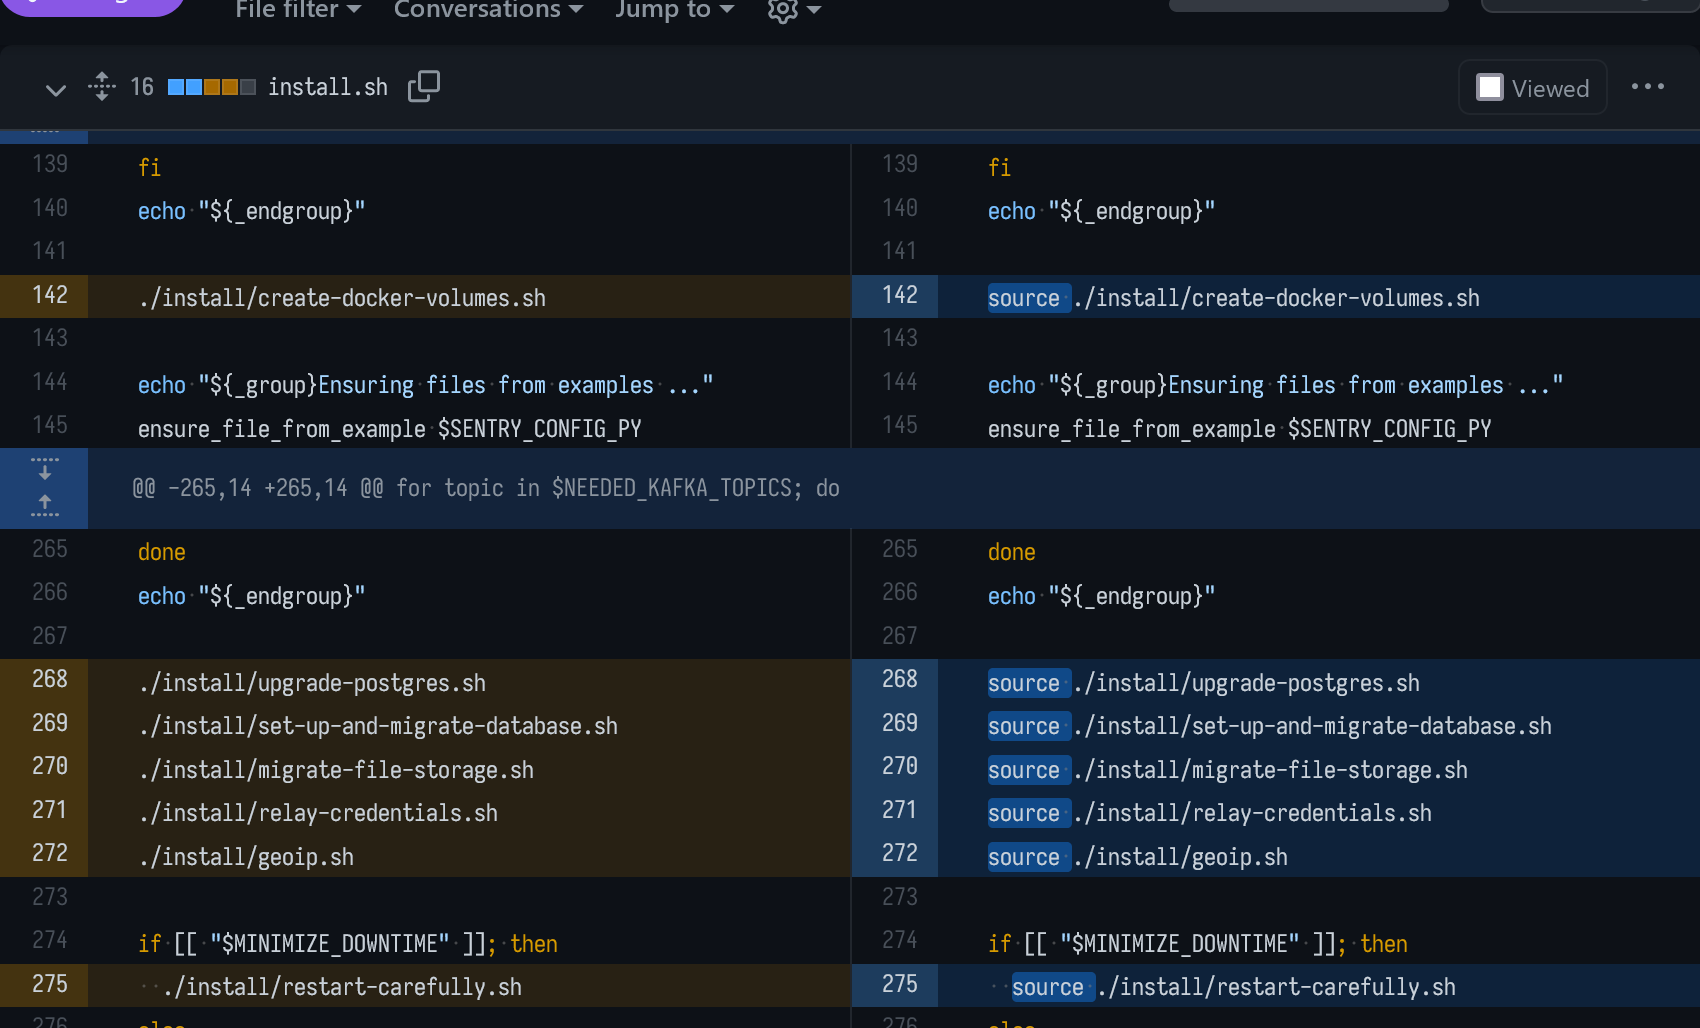
Task: Open the file options three-dot menu
Action: click(x=1648, y=87)
